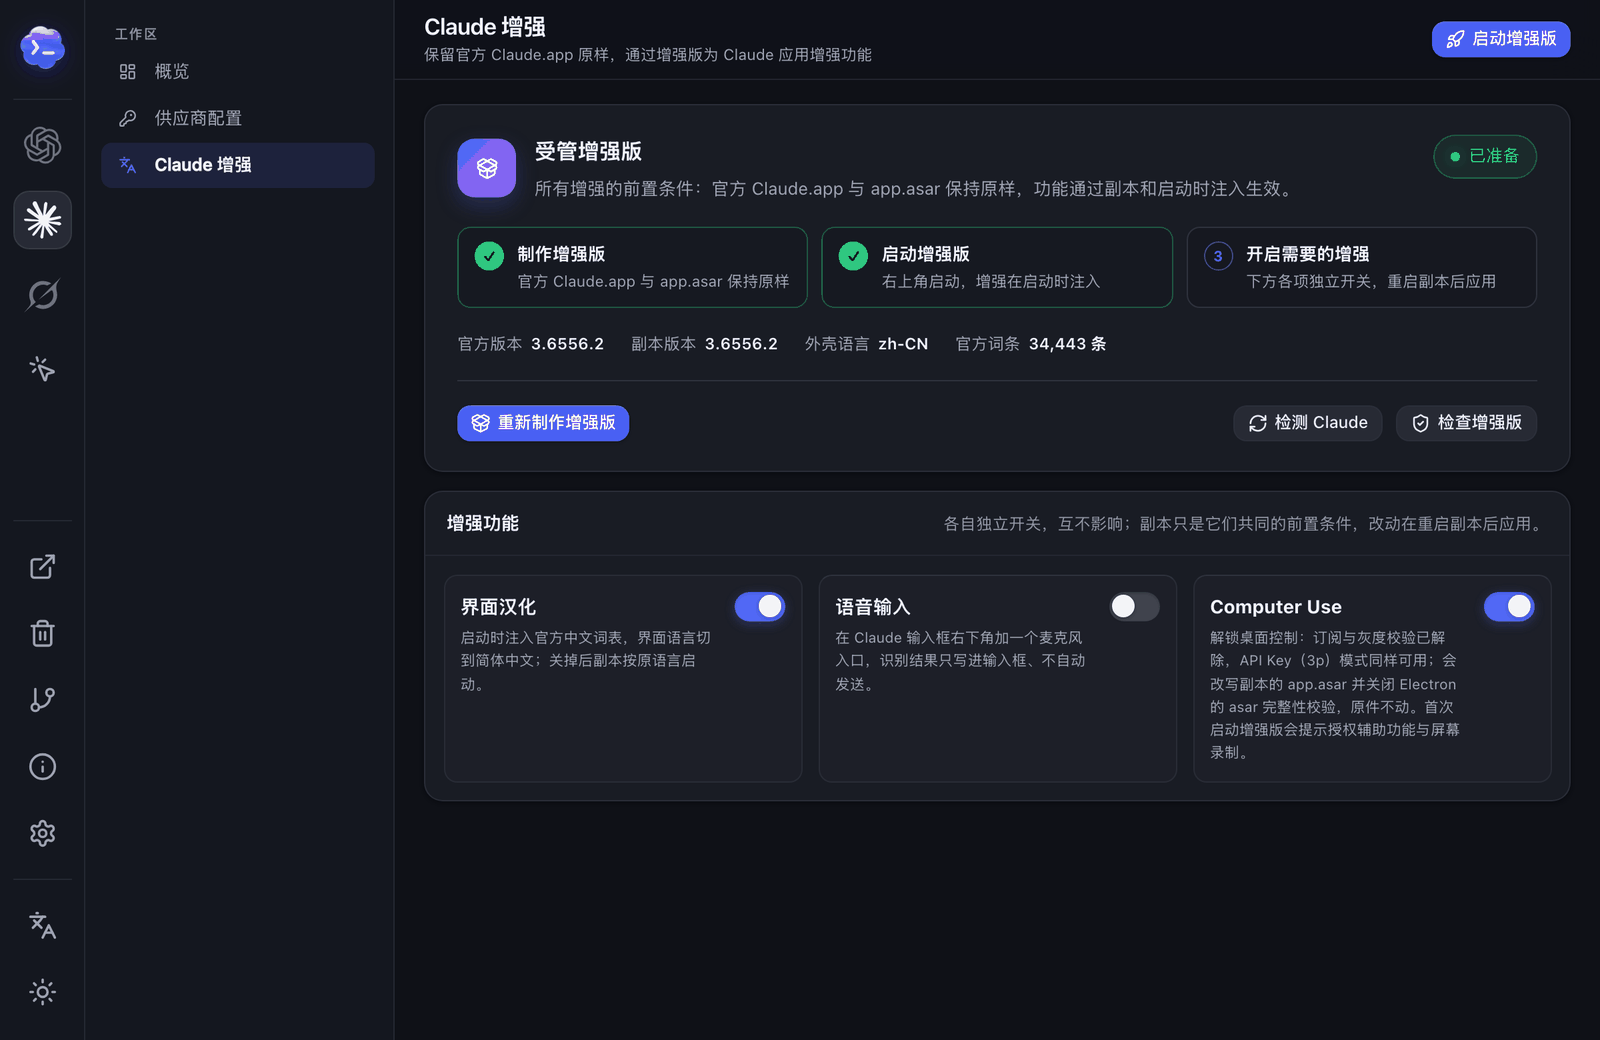
Task: Click the language translate icon at the sidebar bottom
Action: (42, 925)
